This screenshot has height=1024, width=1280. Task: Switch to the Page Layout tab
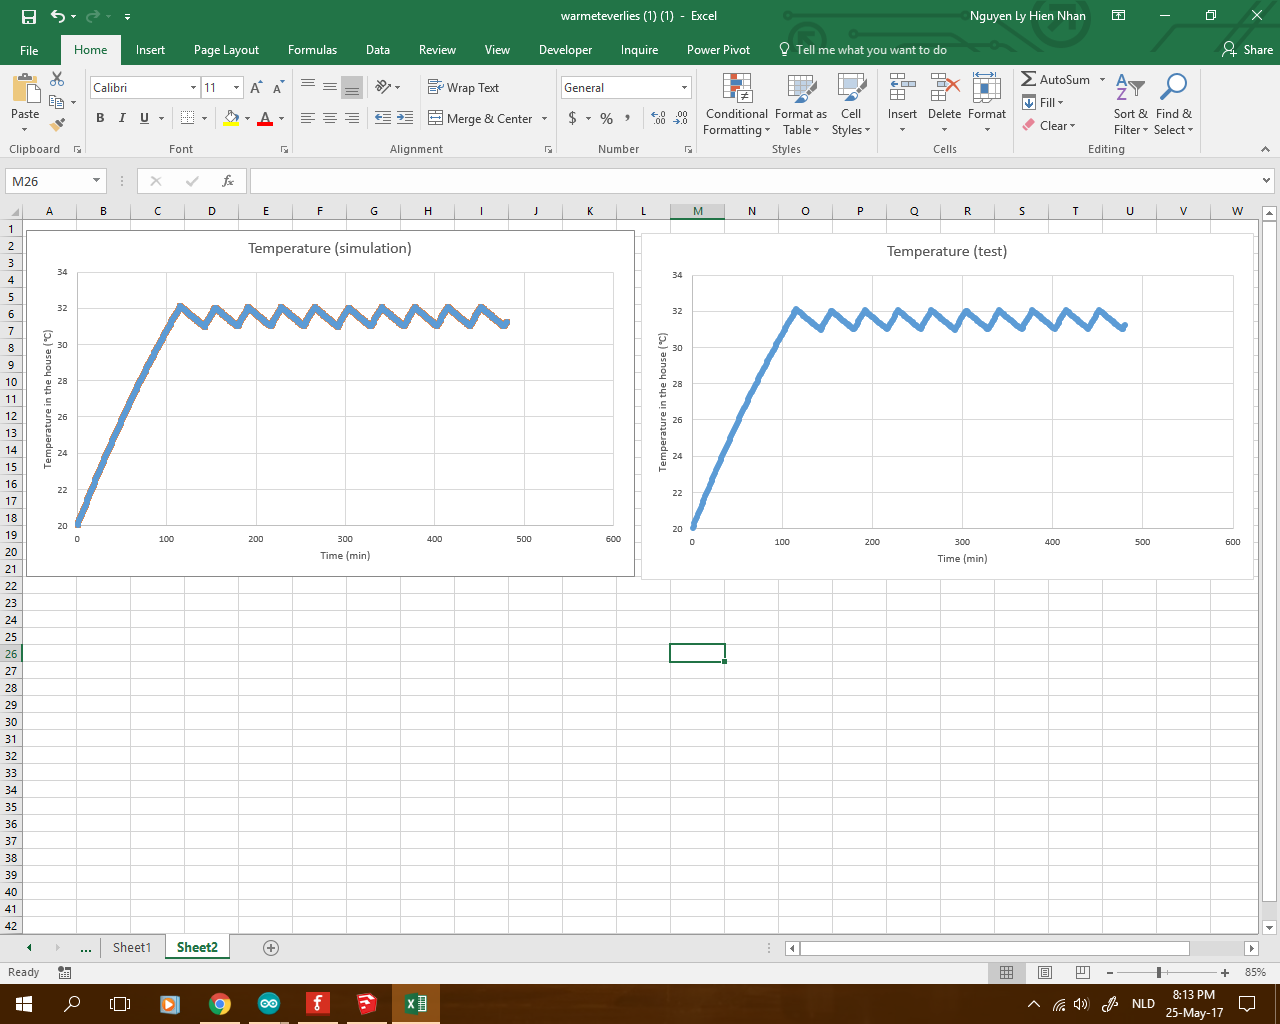(x=226, y=50)
